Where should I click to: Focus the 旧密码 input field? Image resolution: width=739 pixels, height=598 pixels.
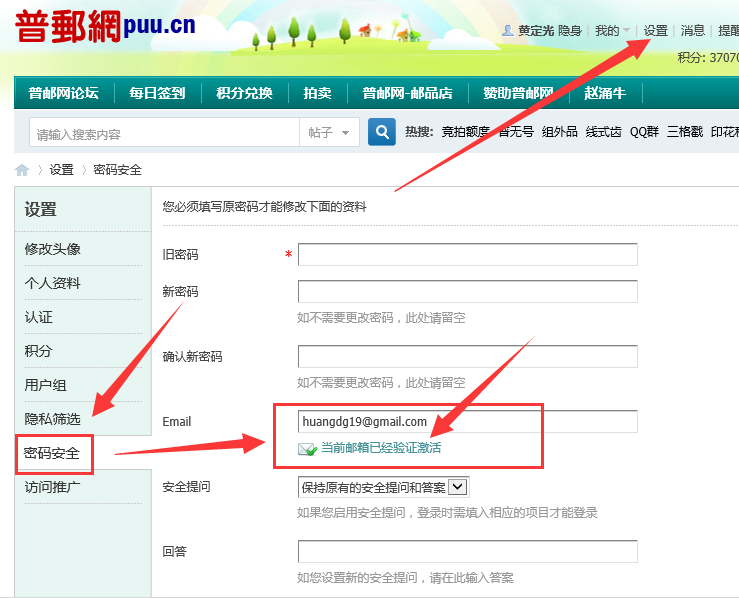click(468, 254)
